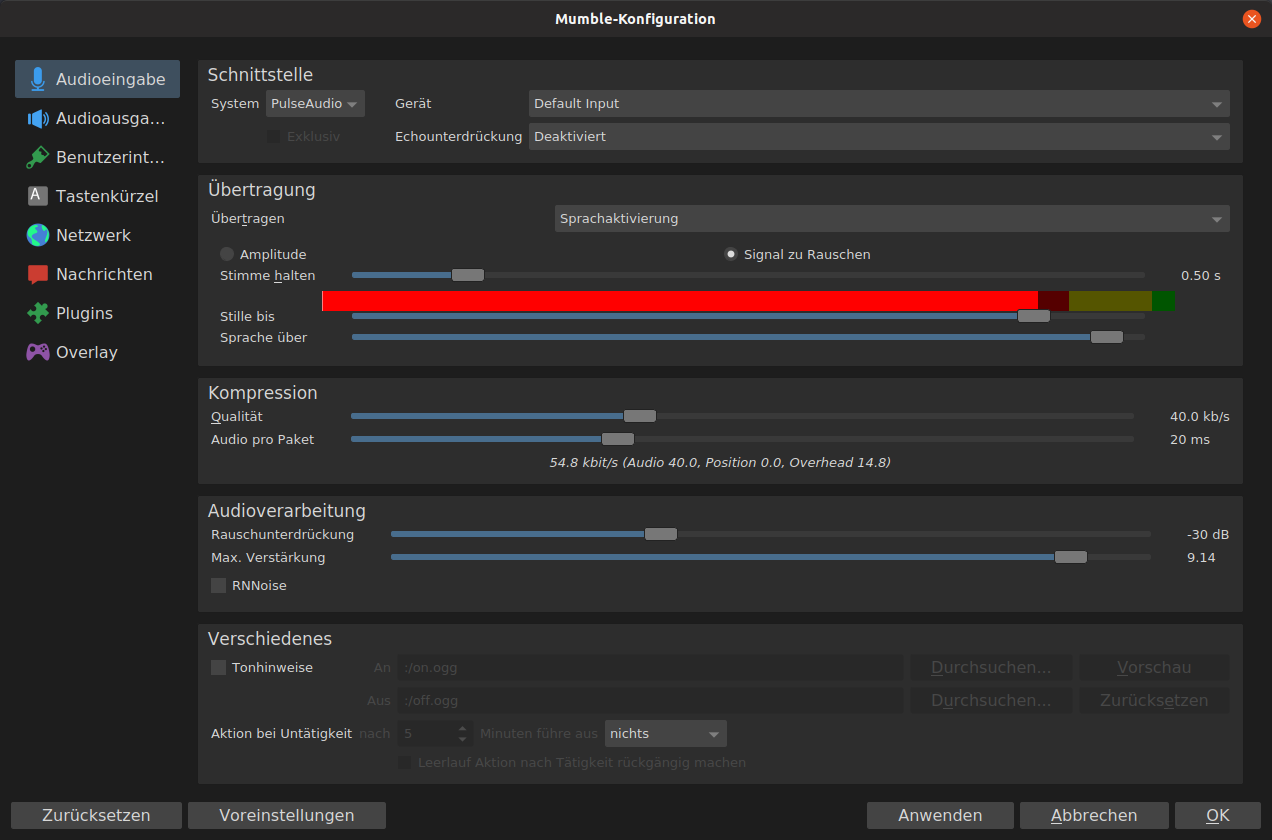This screenshot has width=1272, height=840.
Task: Select the Plugins puzzle piece icon
Action: [38, 313]
